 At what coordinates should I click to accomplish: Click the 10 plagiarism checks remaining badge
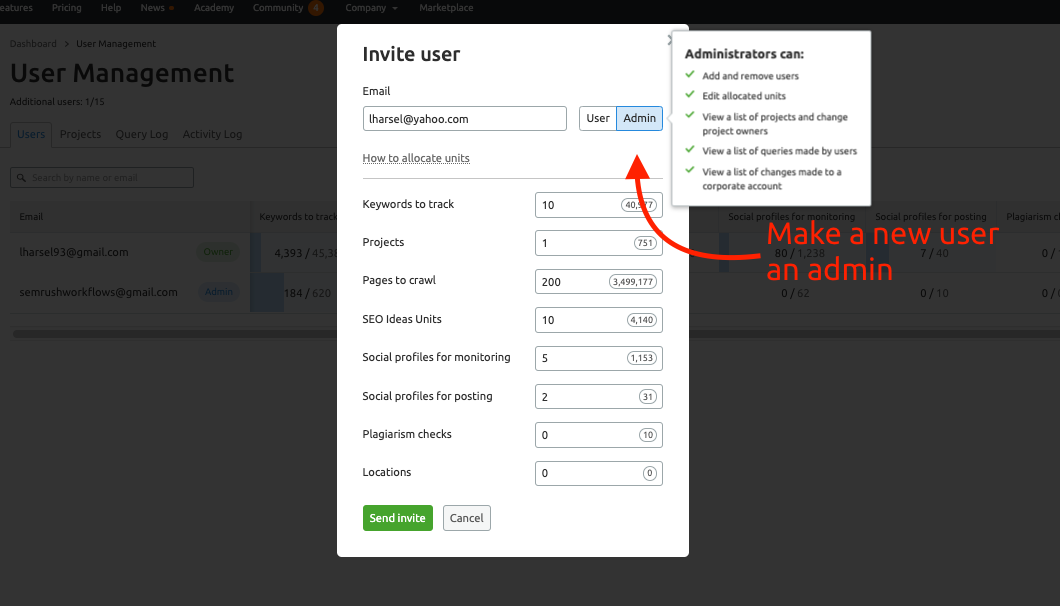point(648,435)
